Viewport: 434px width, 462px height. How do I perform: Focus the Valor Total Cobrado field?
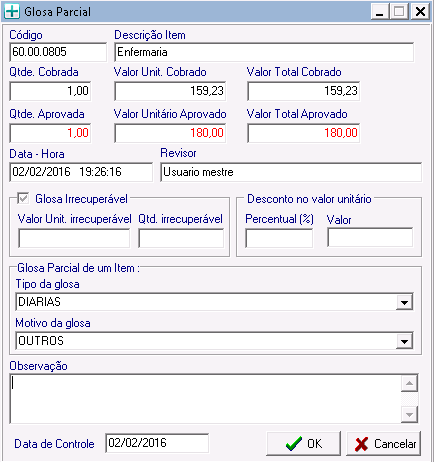point(303,91)
